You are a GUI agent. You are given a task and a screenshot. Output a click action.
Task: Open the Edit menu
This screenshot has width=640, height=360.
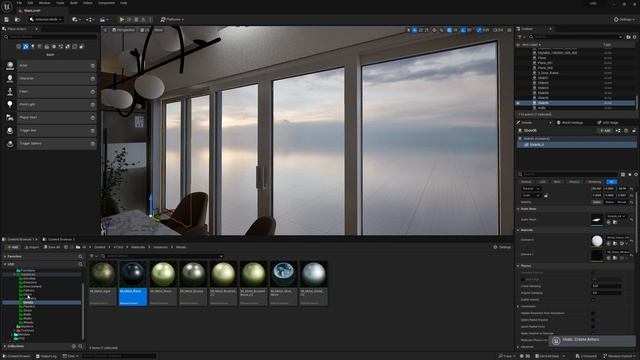30,3
